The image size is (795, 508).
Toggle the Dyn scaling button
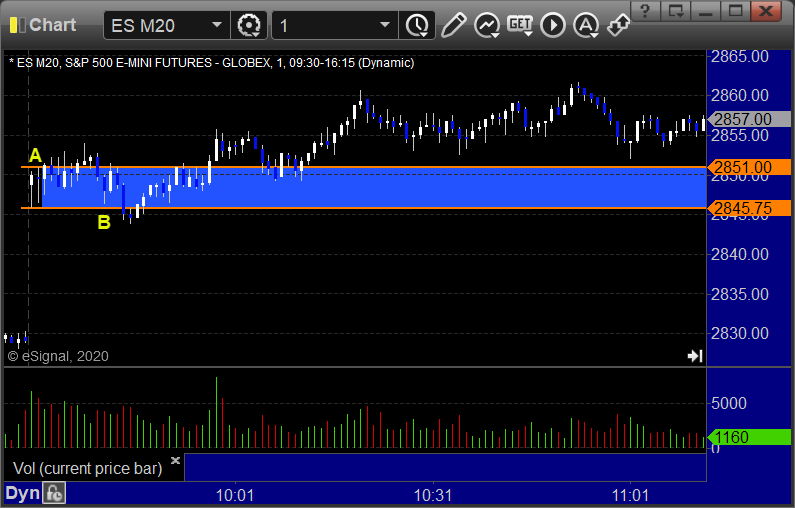[22, 493]
